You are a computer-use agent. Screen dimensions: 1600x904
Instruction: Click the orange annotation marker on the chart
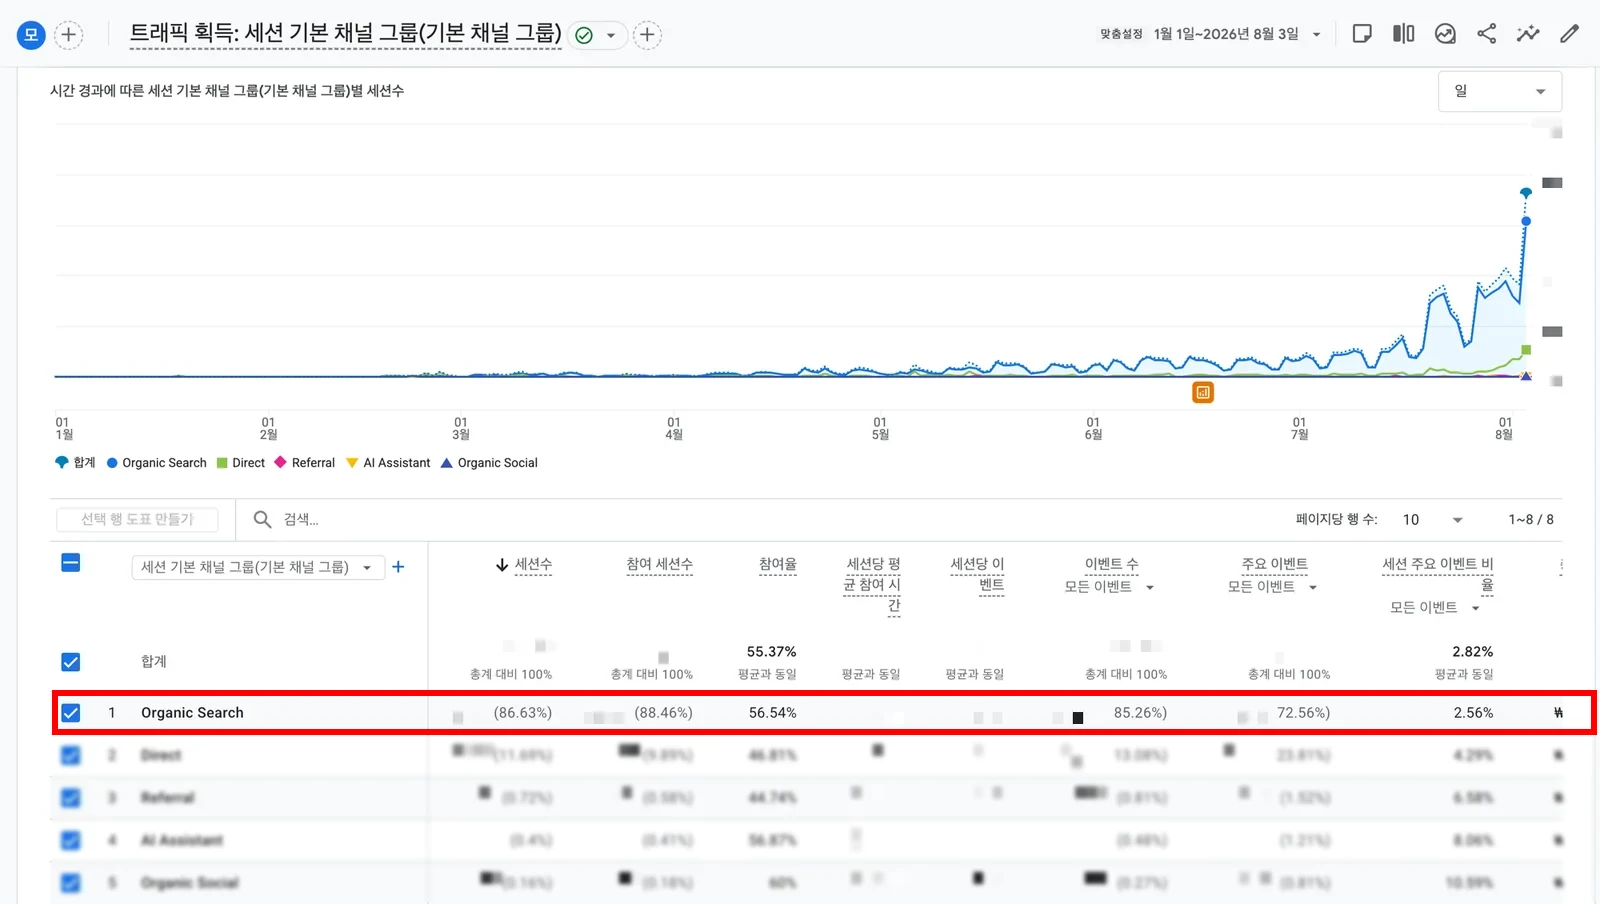[x=1203, y=393]
